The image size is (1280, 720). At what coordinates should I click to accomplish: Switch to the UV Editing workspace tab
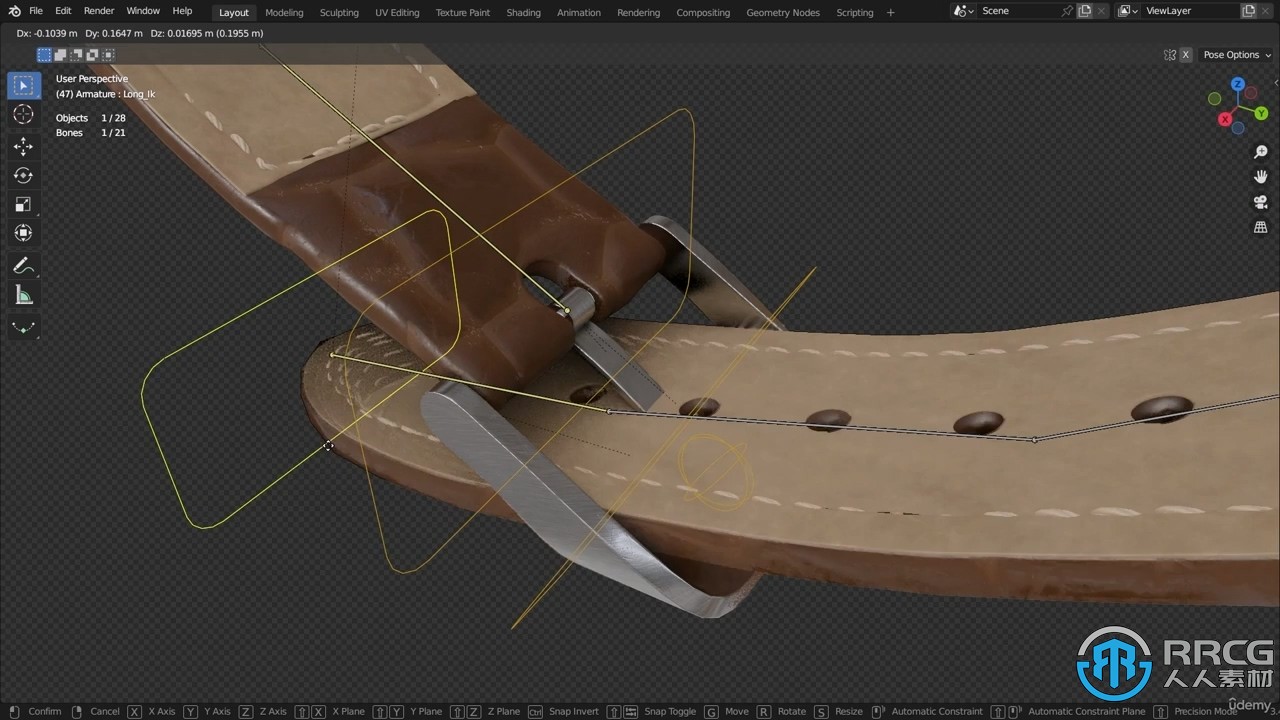(397, 12)
